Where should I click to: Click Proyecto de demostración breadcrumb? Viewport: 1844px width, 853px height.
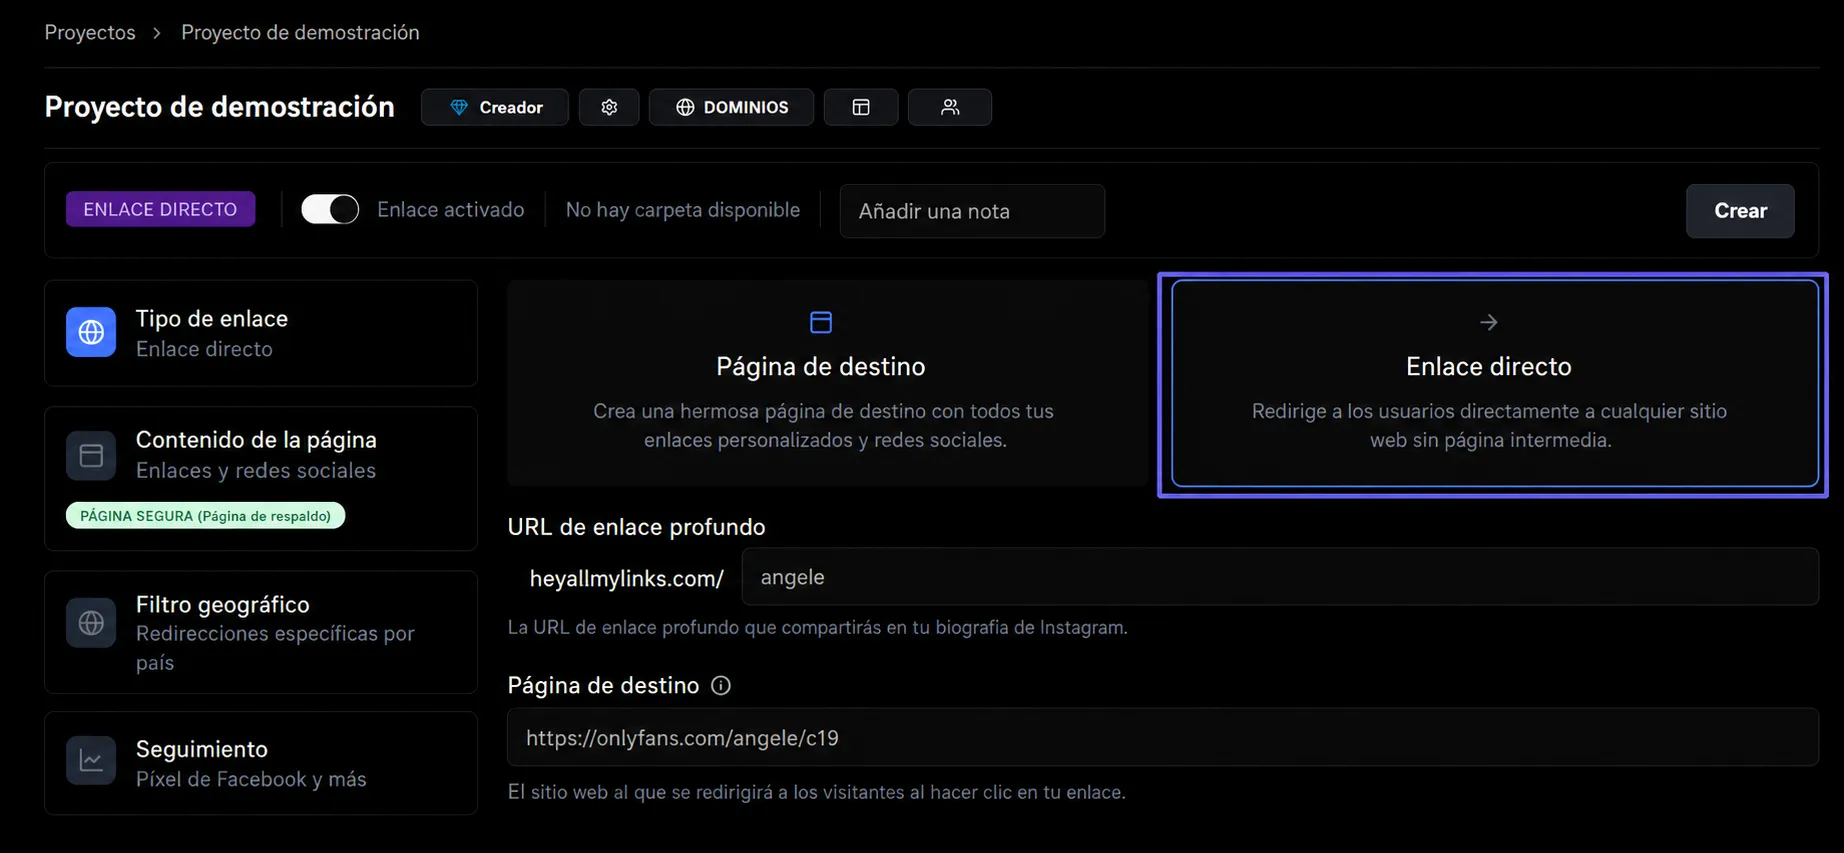click(x=300, y=32)
